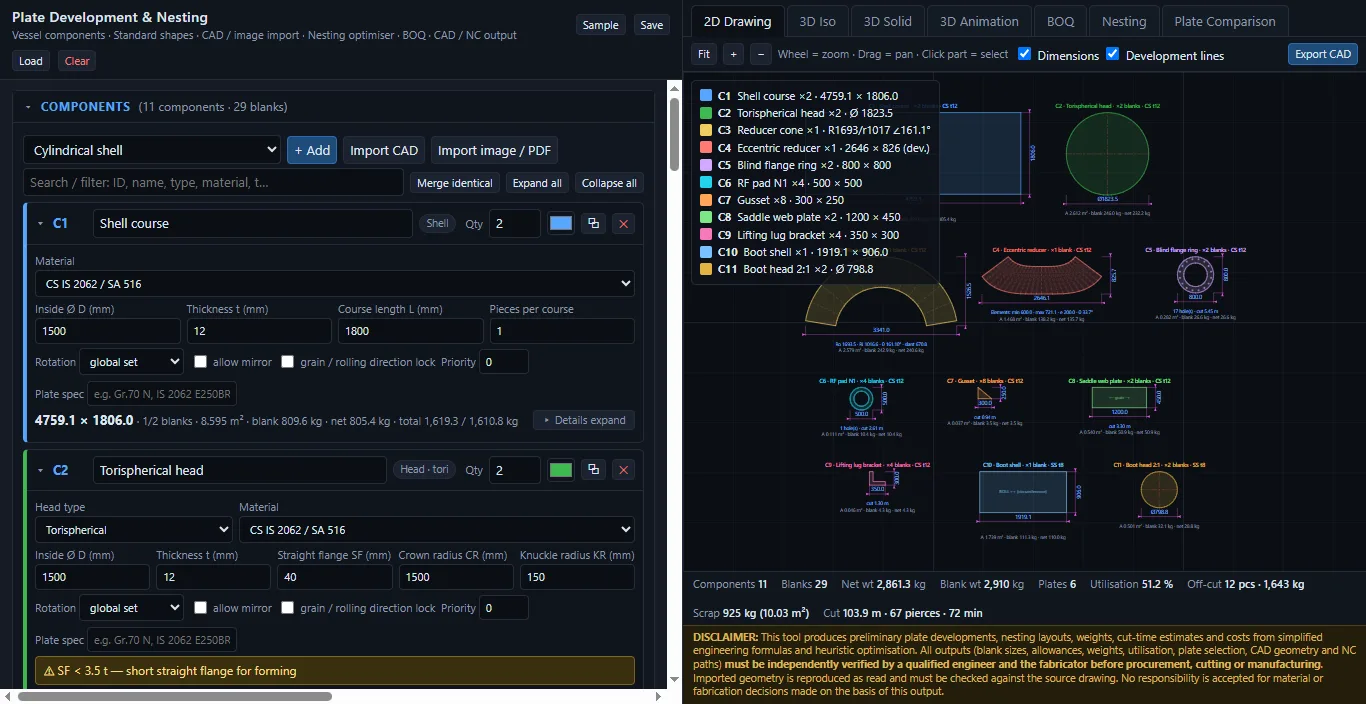Open the C1 blue color swatch
The width and height of the screenshot is (1366, 704).
(561, 224)
